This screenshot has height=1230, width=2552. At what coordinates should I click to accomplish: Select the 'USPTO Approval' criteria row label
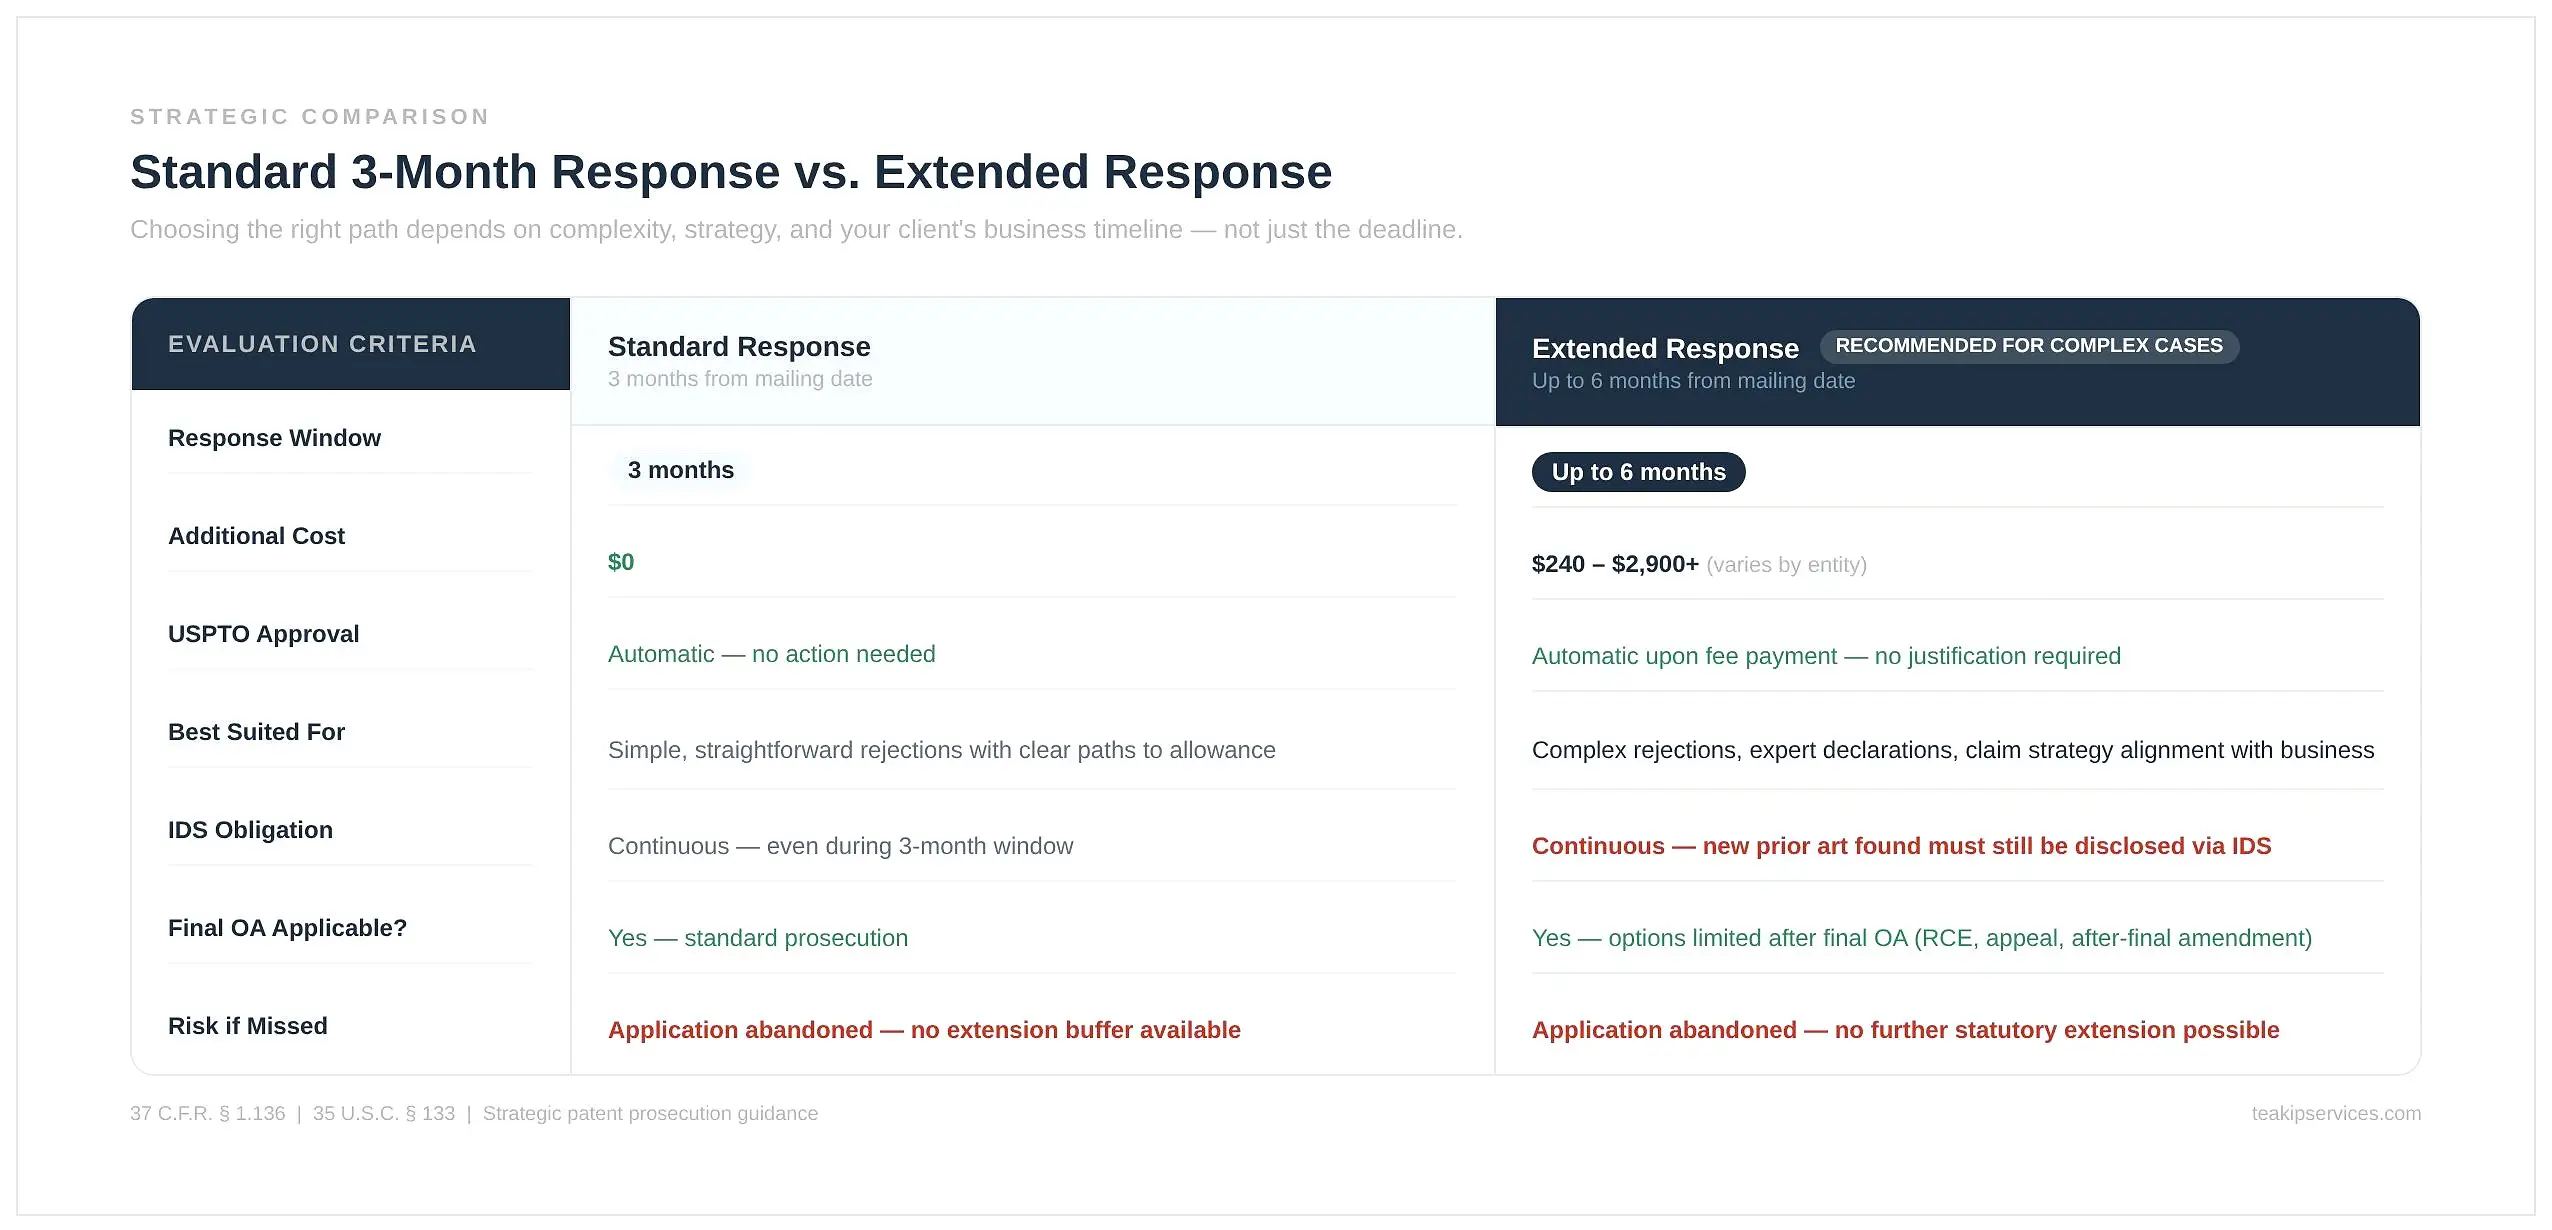[x=263, y=634]
